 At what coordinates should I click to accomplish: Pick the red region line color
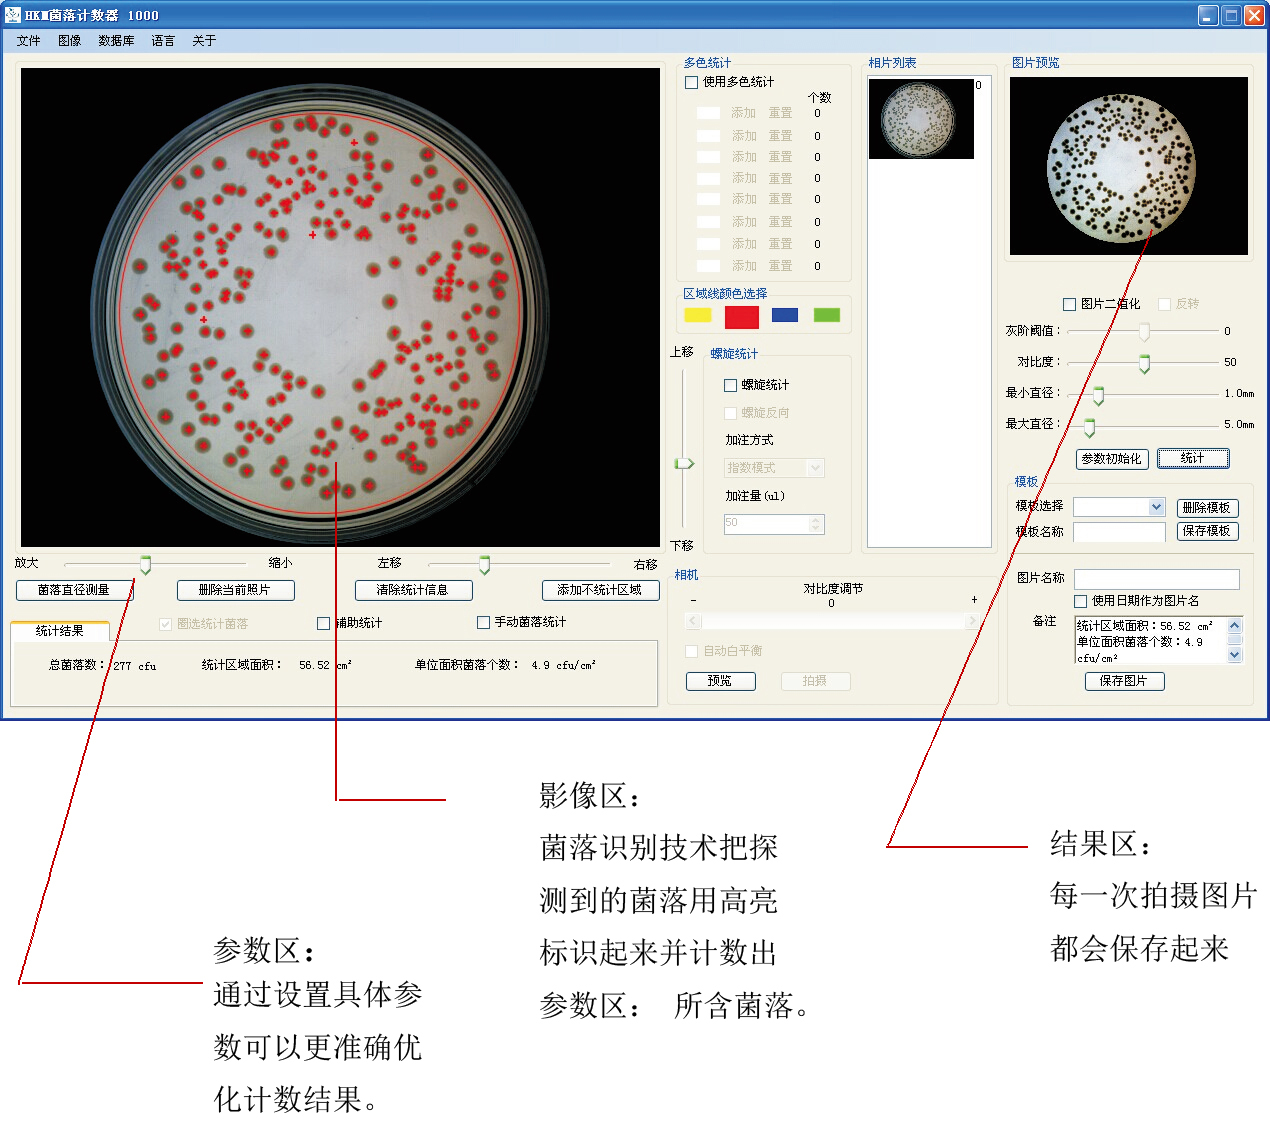(x=741, y=316)
